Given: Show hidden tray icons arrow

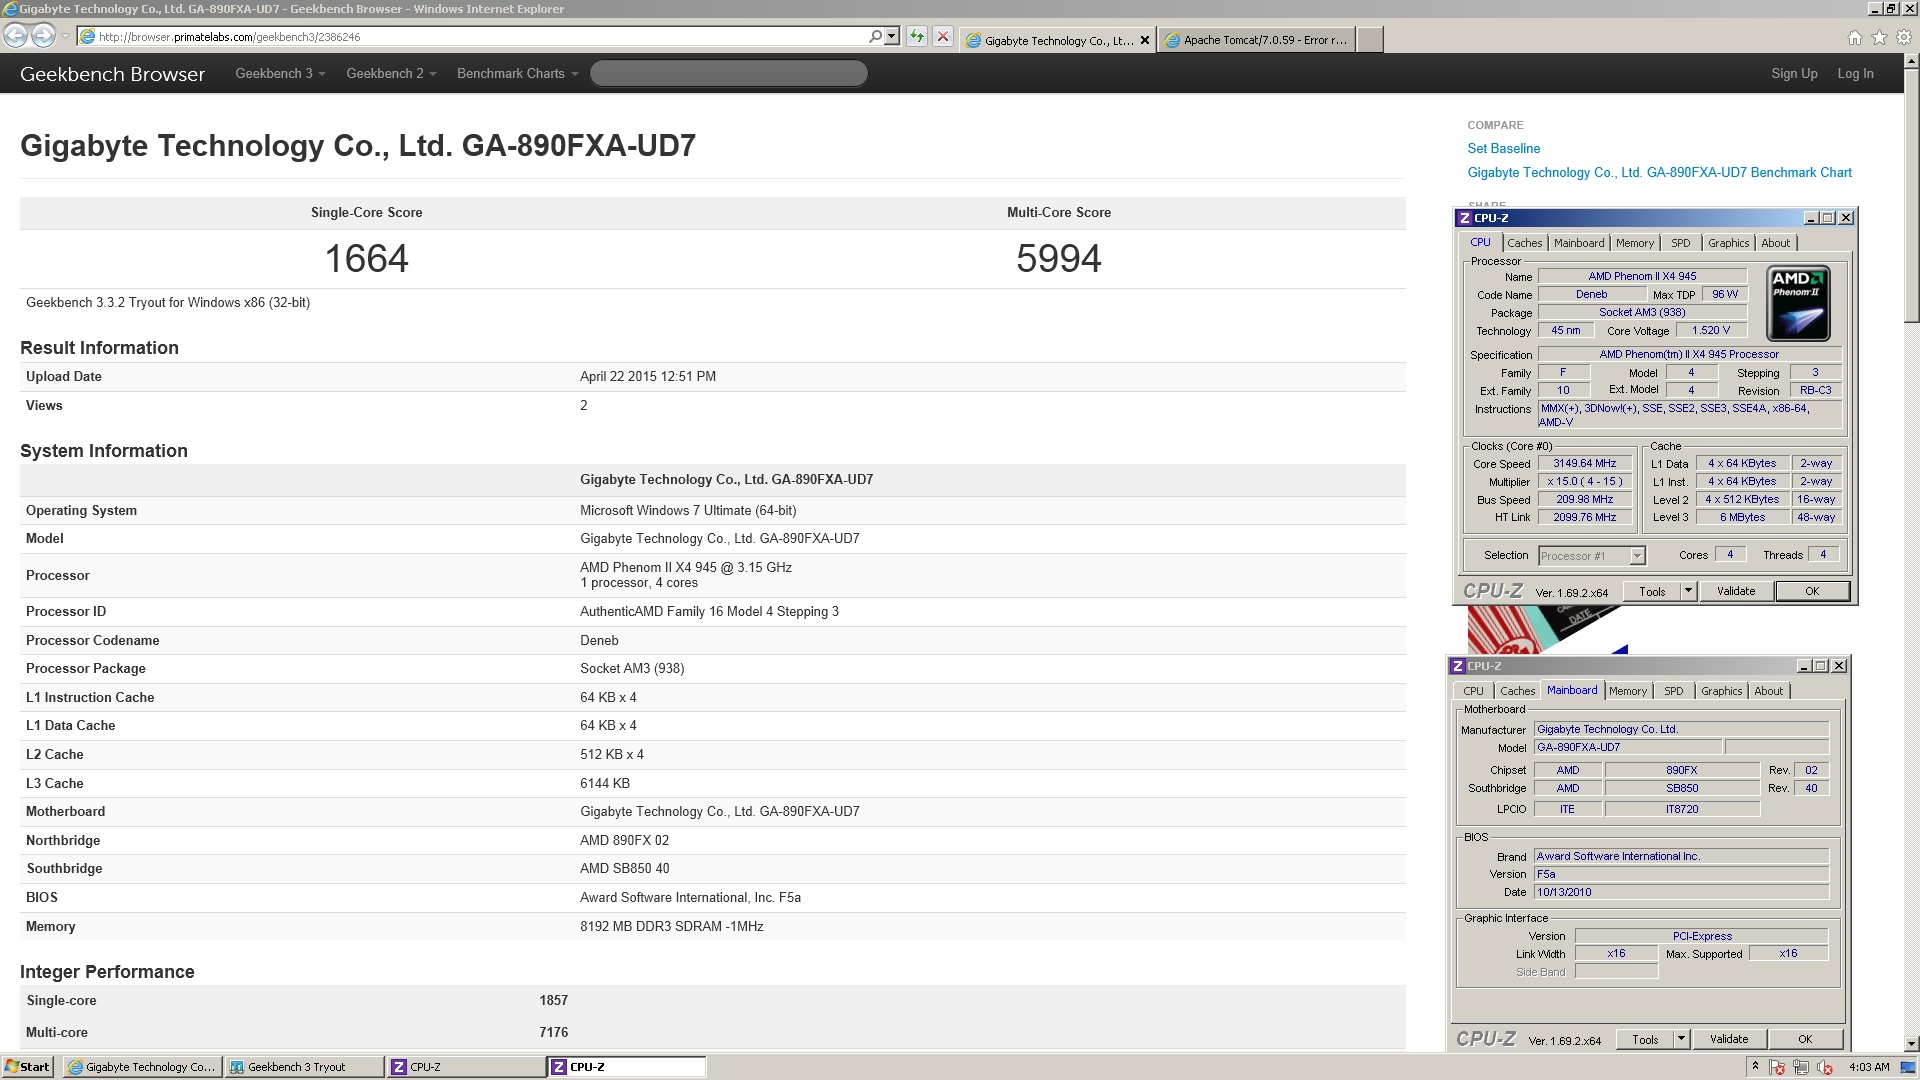Looking at the screenshot, I should pos(1755,1067).
